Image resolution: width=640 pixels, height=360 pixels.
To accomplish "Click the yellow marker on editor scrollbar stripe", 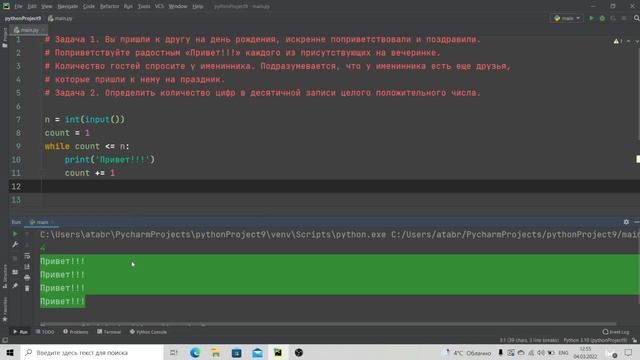I will point(638,160).
